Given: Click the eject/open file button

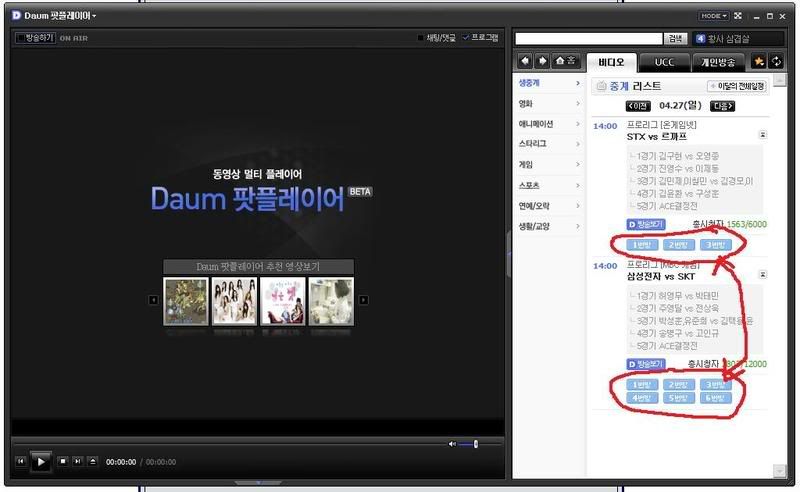Looking at the screenshot, I should pyautogui.click(x=92, y=461).
